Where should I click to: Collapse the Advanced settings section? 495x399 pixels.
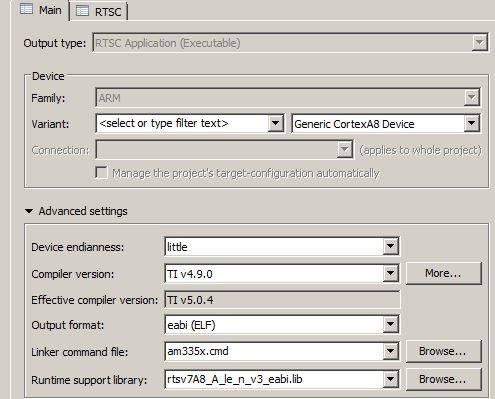29,211
